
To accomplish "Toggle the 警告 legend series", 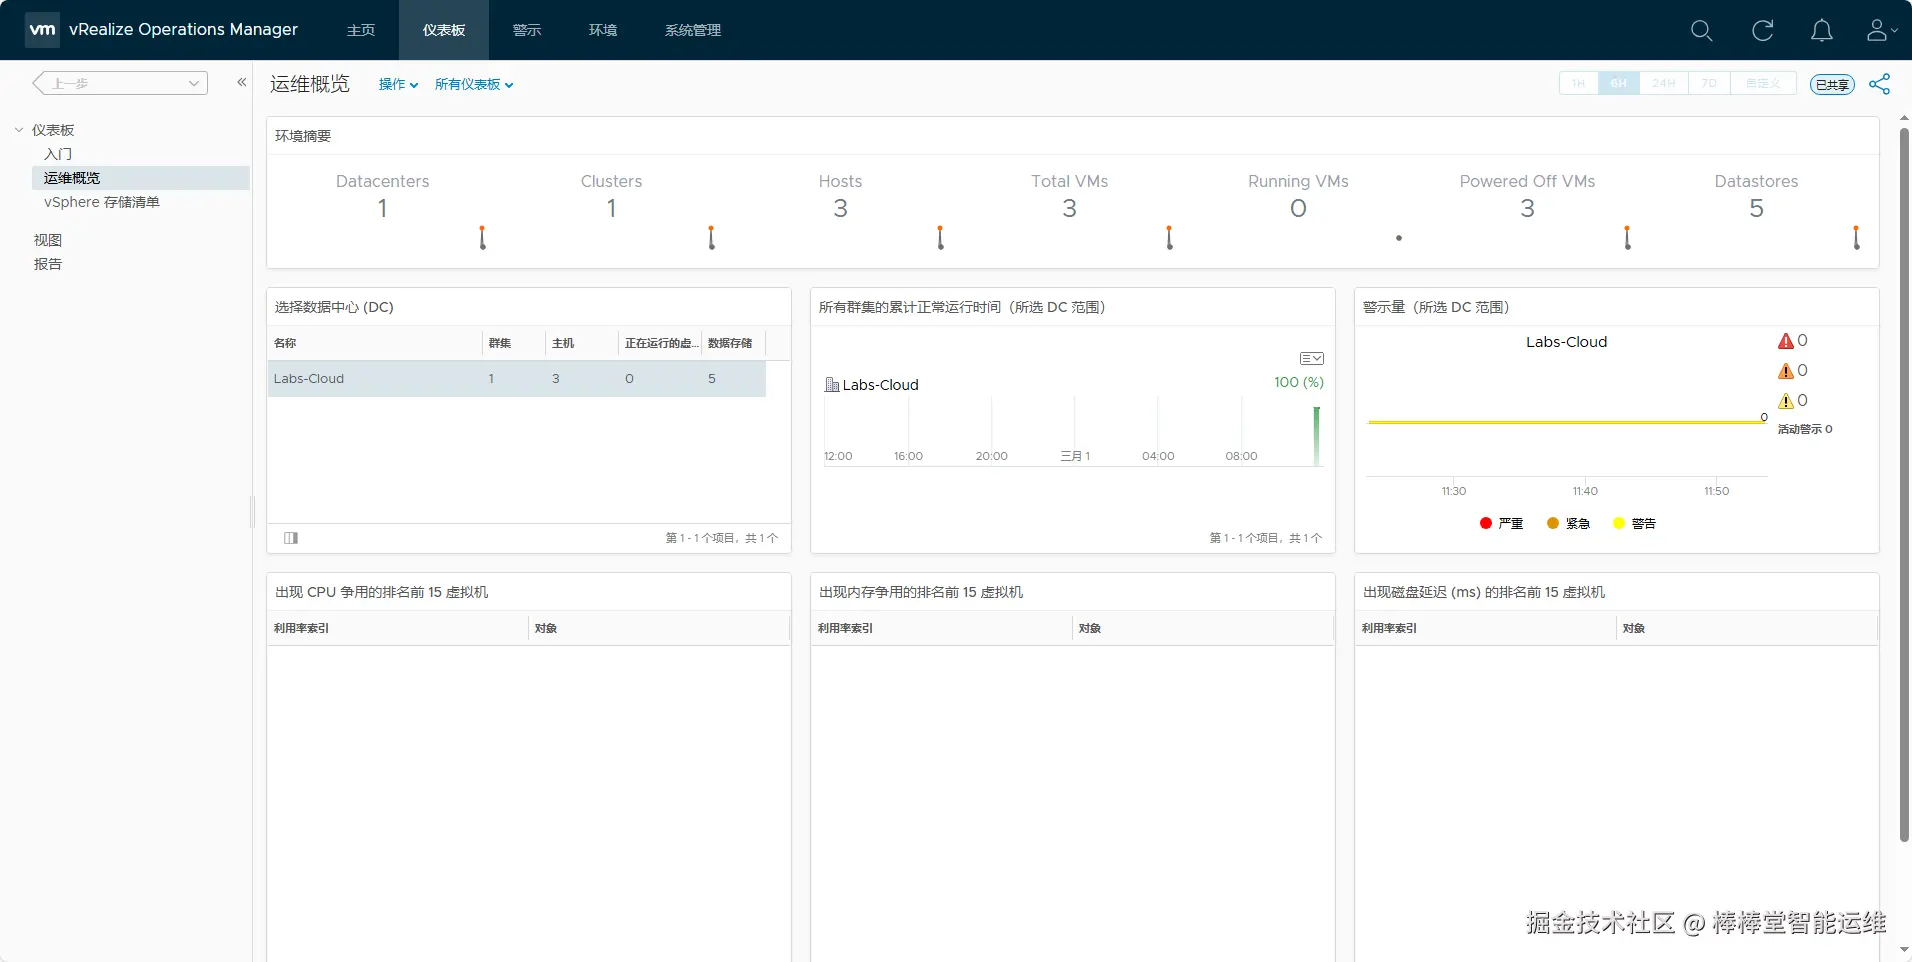I will click(x=1634, y=523).
